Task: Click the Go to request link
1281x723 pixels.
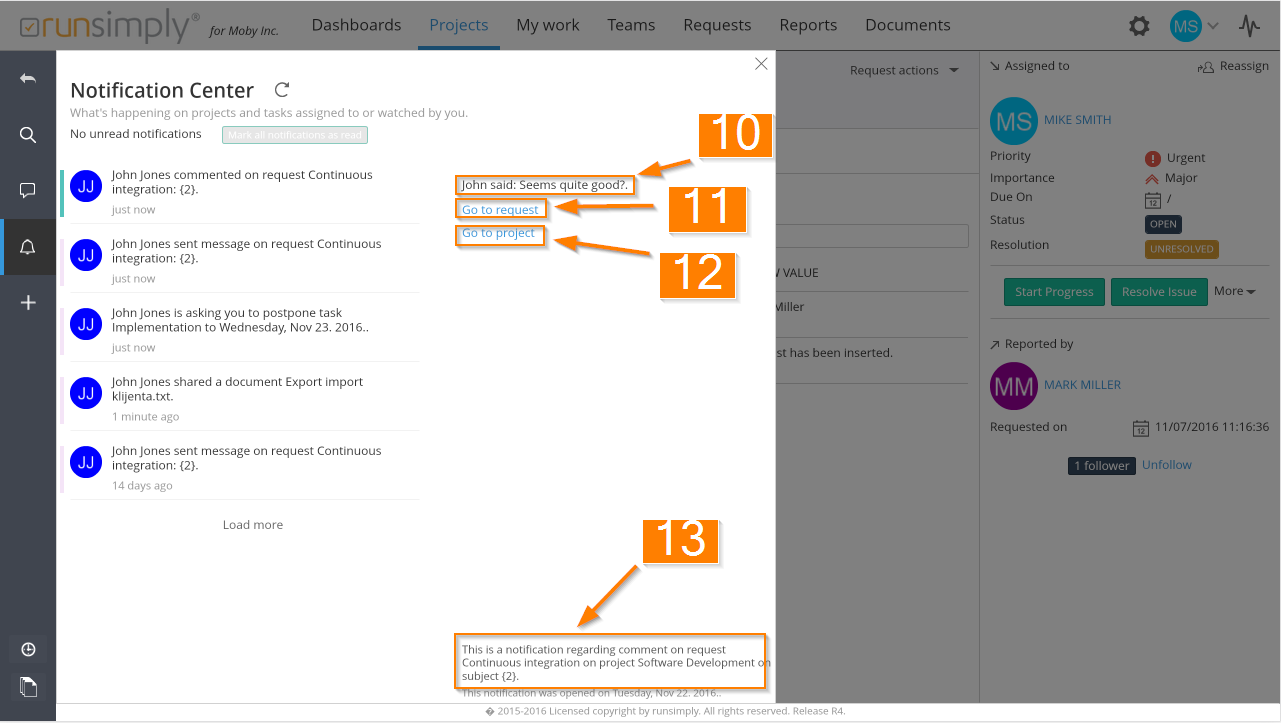Action: pyautogui.click(x=500, y=210)
